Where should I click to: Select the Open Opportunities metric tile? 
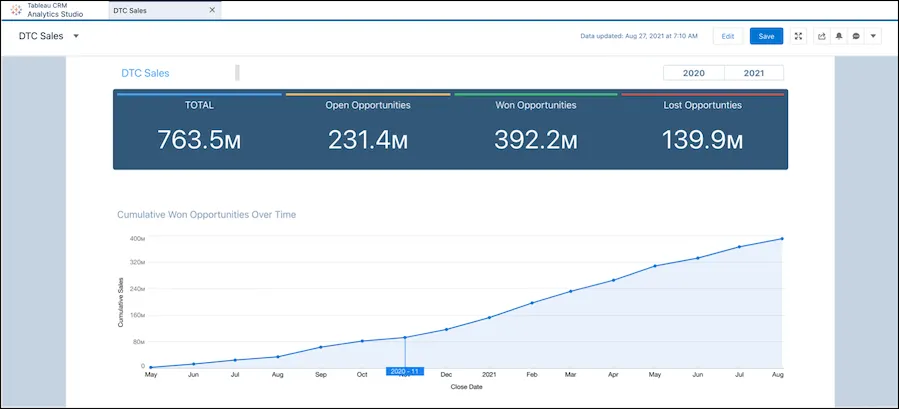point(366,130)
